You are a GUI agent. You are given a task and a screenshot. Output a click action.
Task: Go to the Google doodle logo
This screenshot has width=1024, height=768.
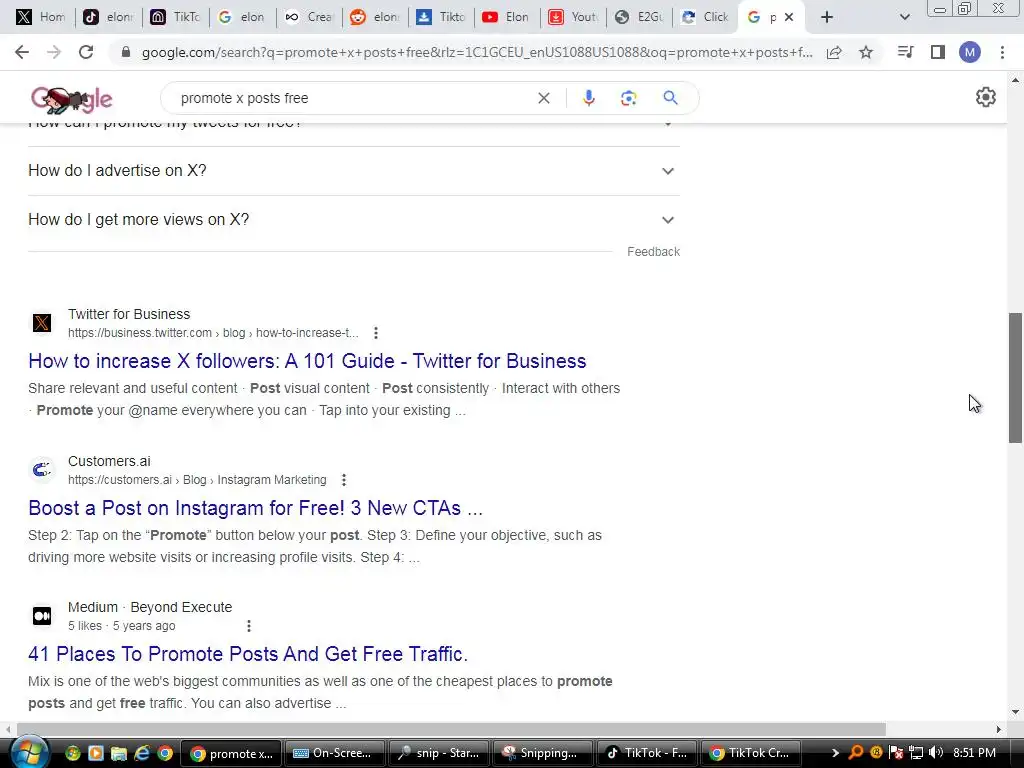tap(72, 99)
